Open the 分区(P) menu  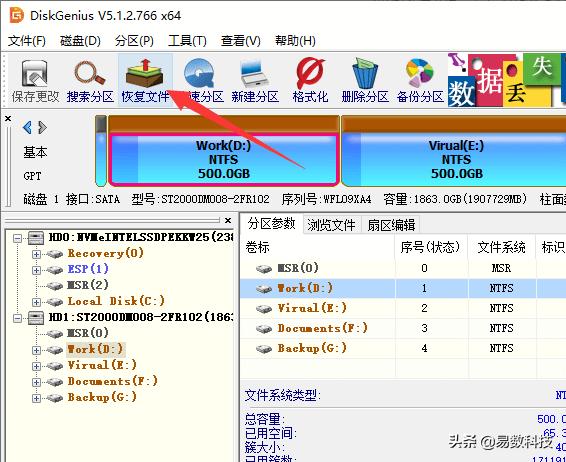[x=134, y=40]
